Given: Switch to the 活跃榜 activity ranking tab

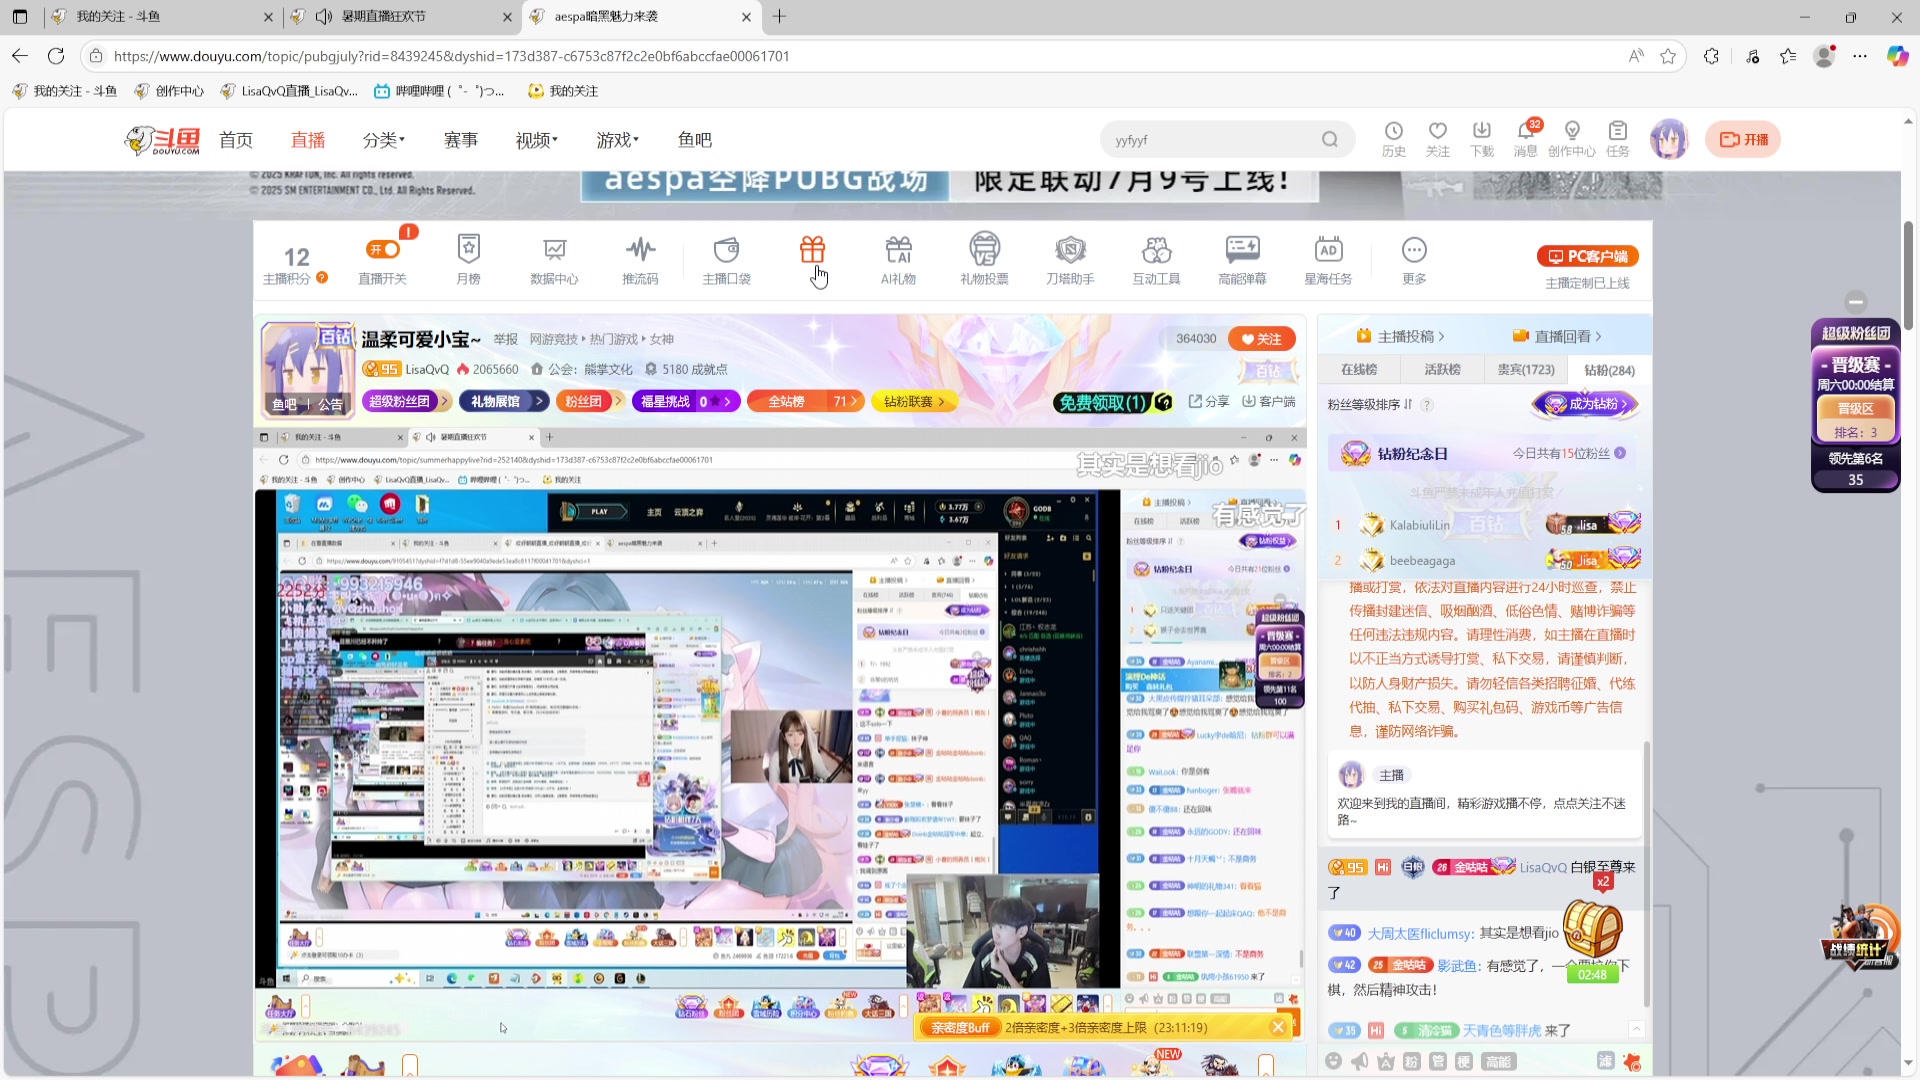Looking at the screenshot, I should tap(1442, 369).
